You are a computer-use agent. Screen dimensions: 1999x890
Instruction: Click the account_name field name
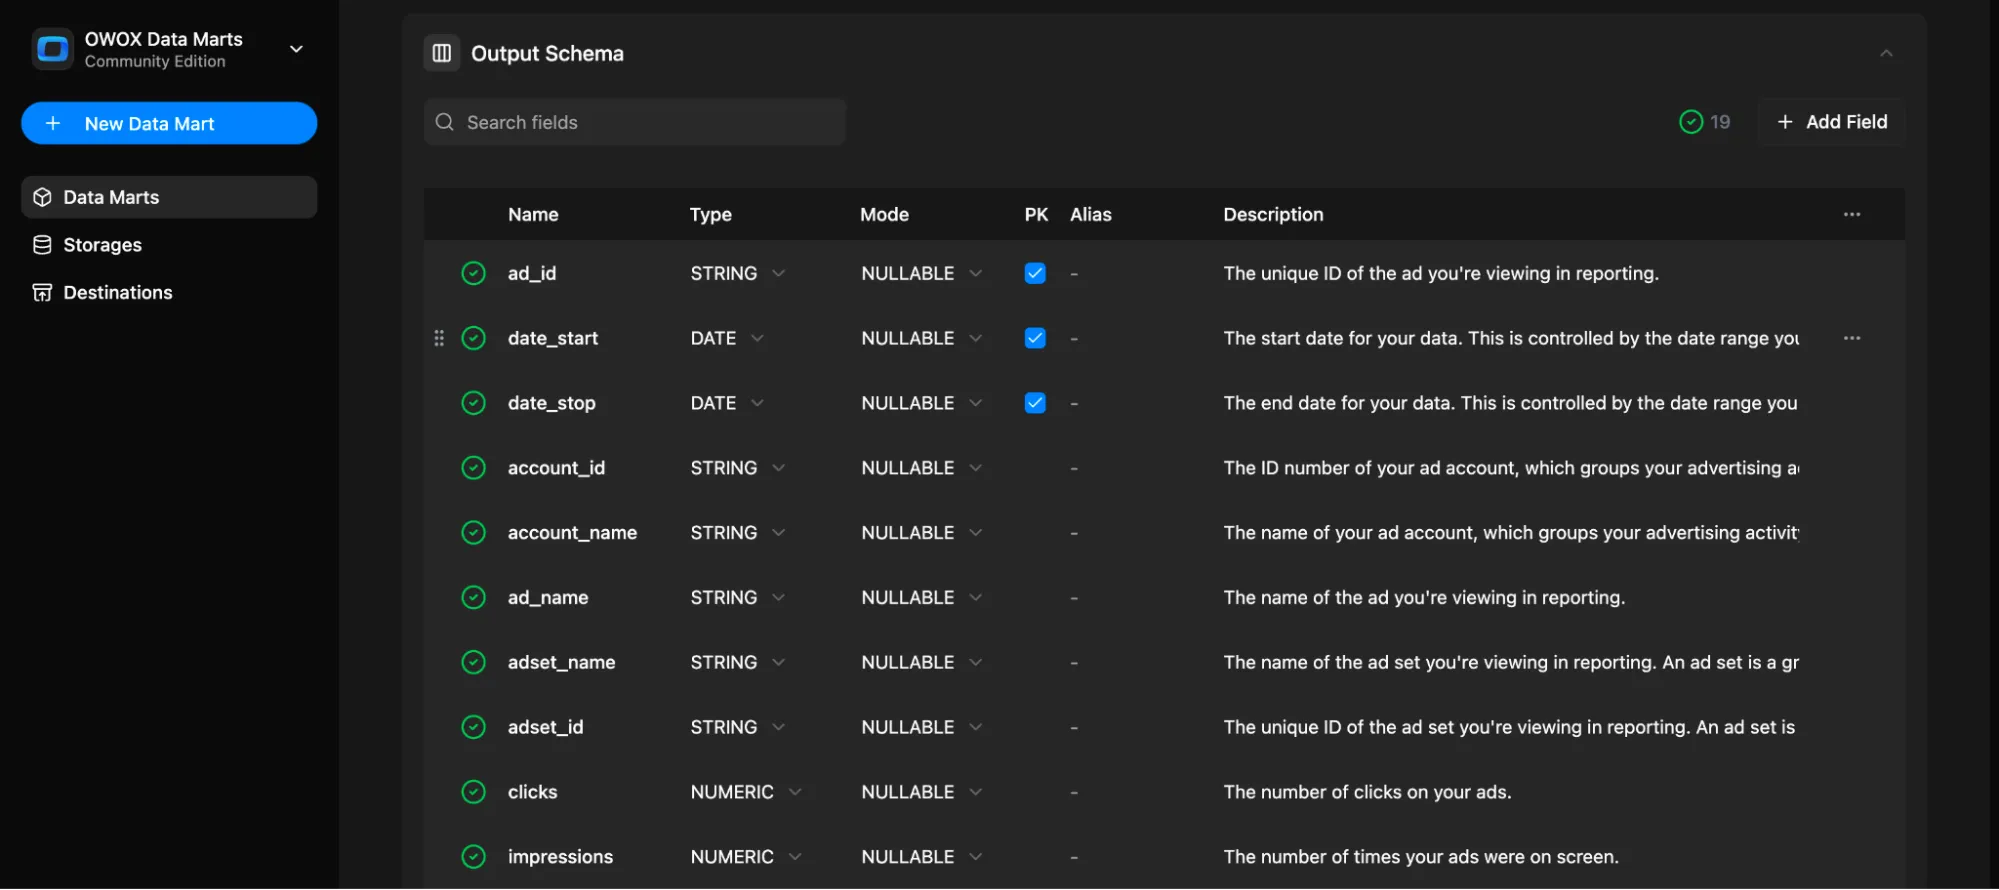point(572,533)
